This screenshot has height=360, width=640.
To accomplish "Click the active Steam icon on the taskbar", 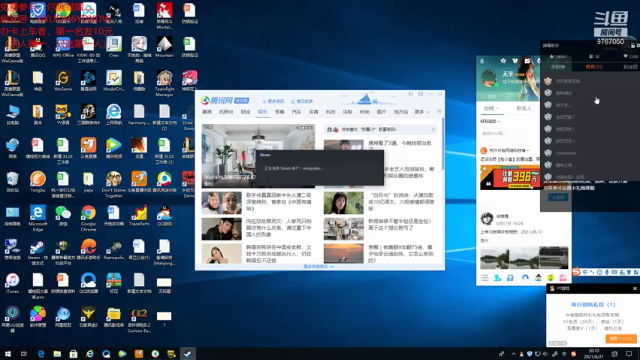I will pos(187,353).
